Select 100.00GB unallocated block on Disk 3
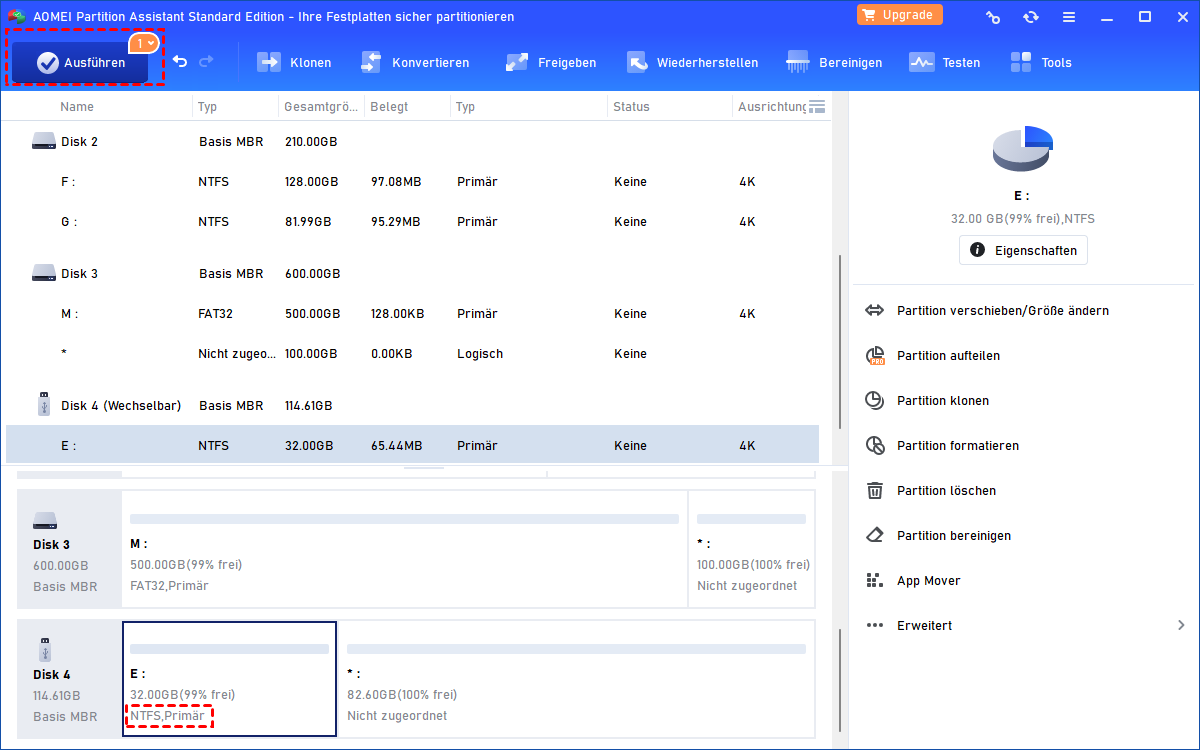The width and height of the screenshot is (1200, 750). (752, 548)
